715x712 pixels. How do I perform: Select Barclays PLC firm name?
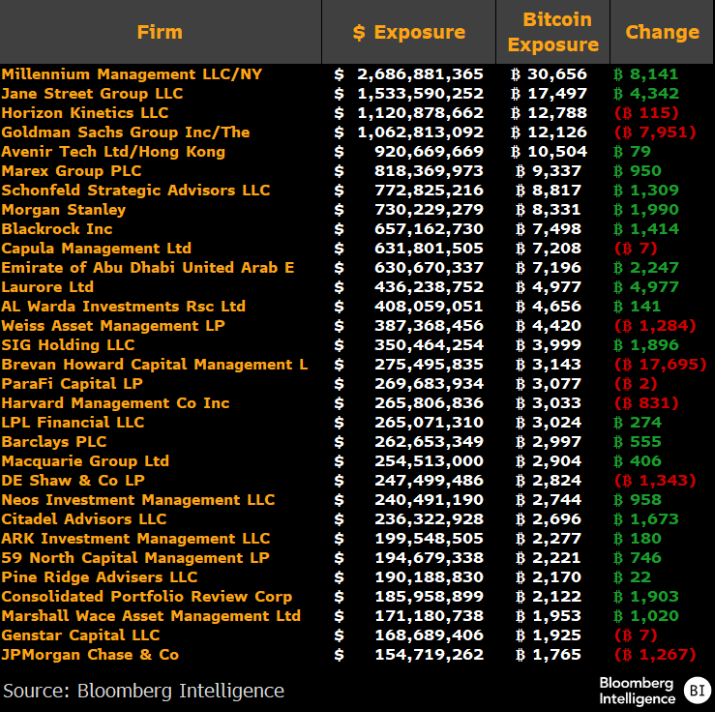click(54, 442)
